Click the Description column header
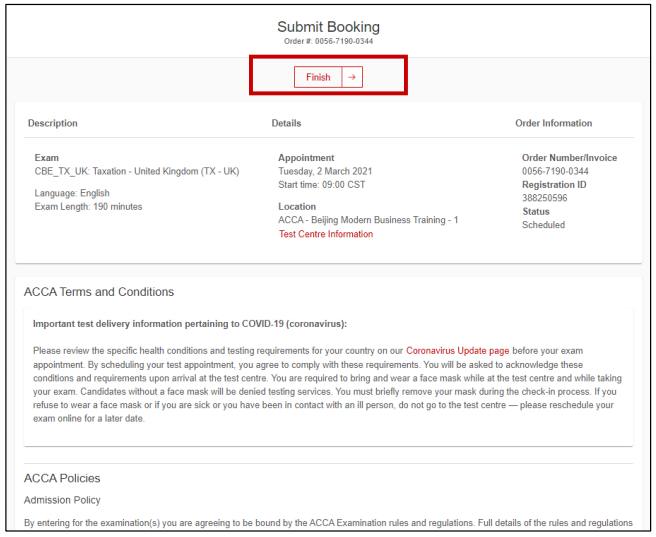Image resolution: width=656 pixels, height=537 pixels. [x=52, y=123]
